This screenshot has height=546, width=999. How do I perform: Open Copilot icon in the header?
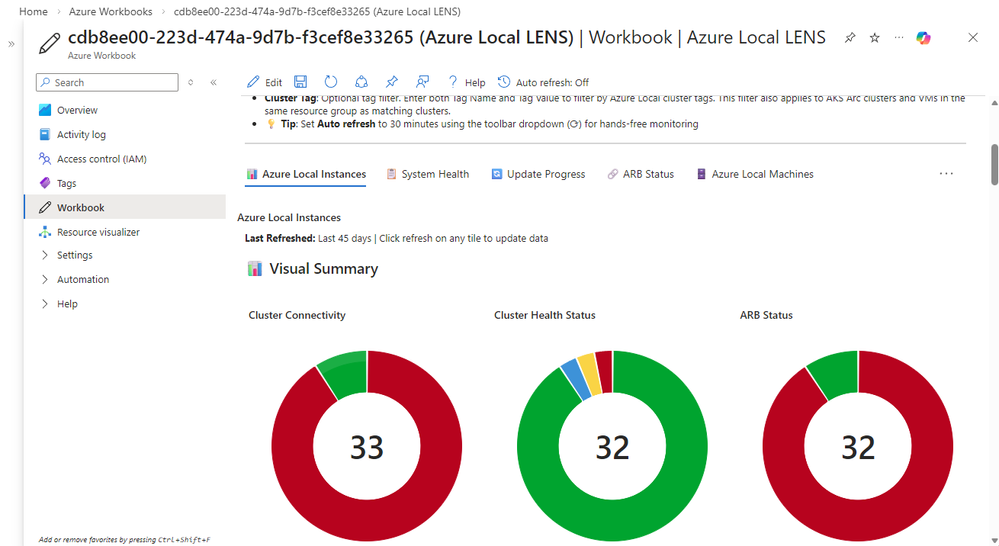(923, 38)
